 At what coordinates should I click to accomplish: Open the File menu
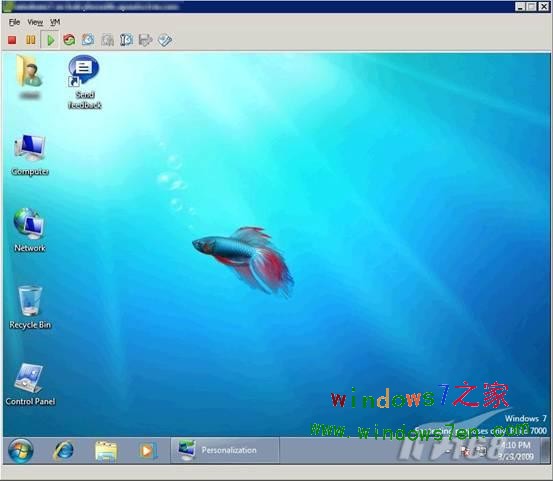(14, 22)
